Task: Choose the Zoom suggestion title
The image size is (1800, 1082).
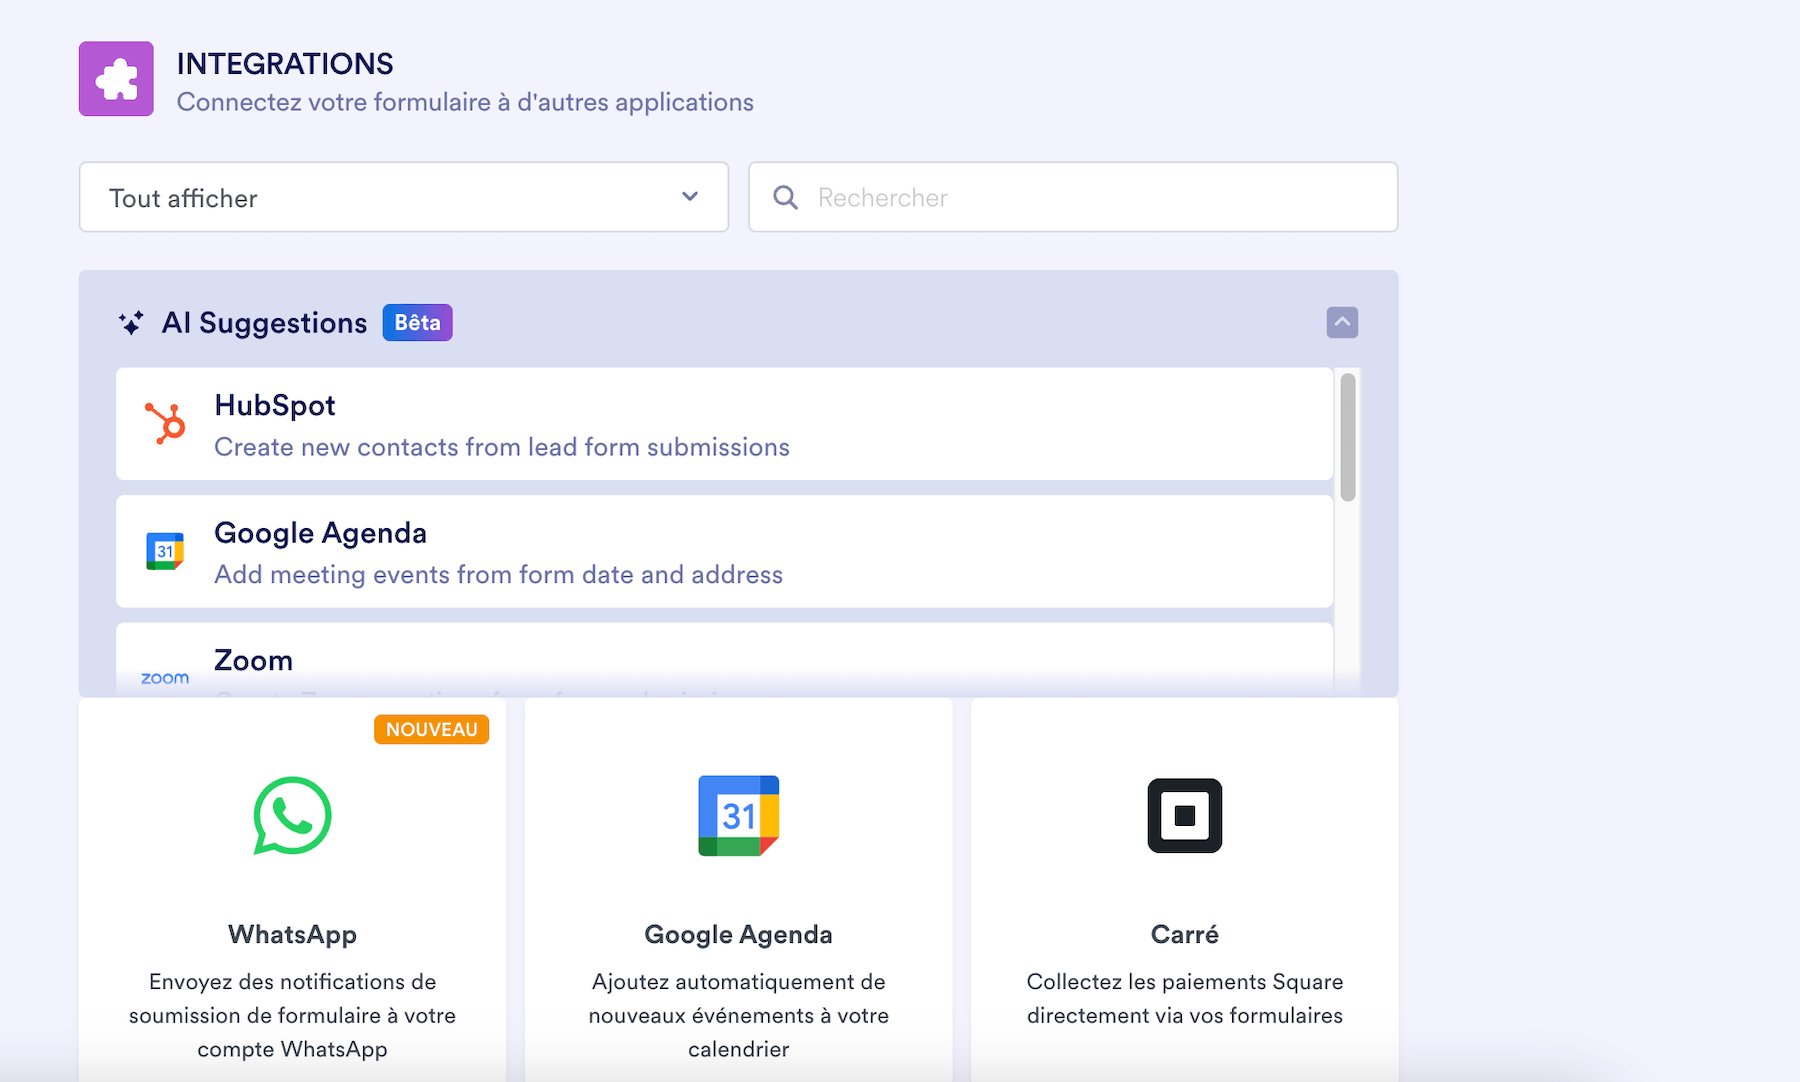Action: 253,660
